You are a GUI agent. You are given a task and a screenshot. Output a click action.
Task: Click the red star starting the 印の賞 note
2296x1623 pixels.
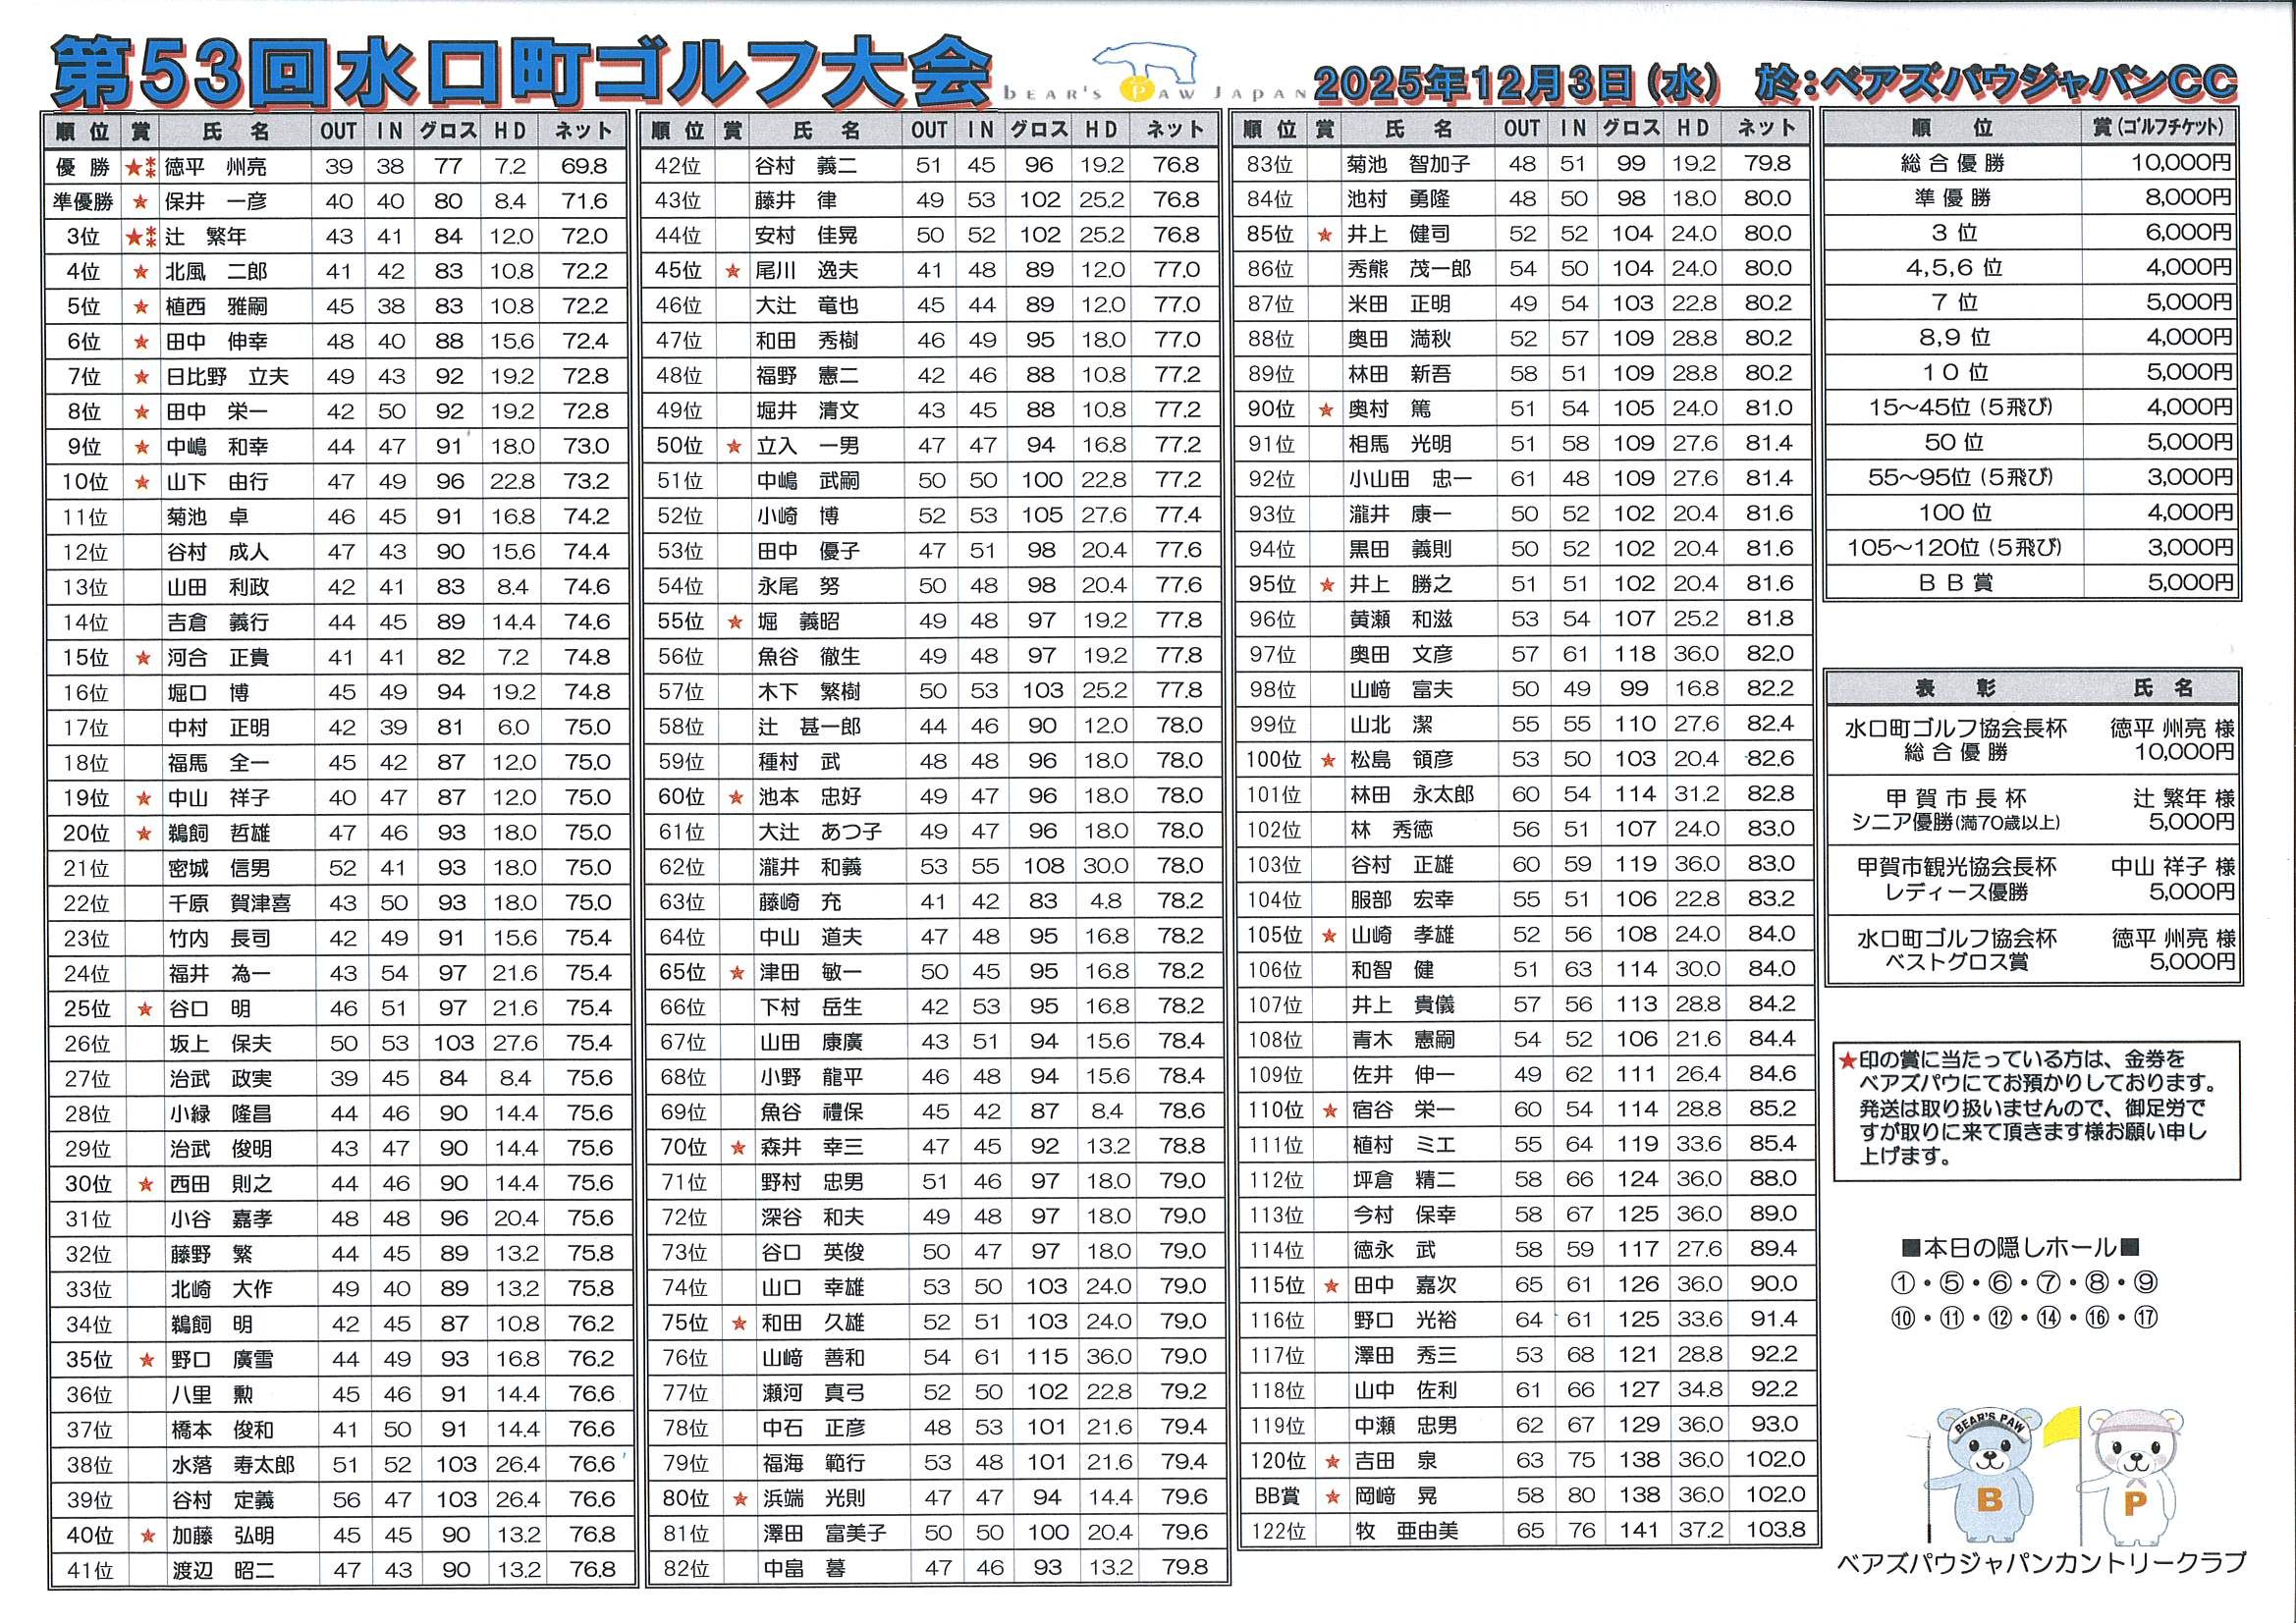tap(1847, 1060)
